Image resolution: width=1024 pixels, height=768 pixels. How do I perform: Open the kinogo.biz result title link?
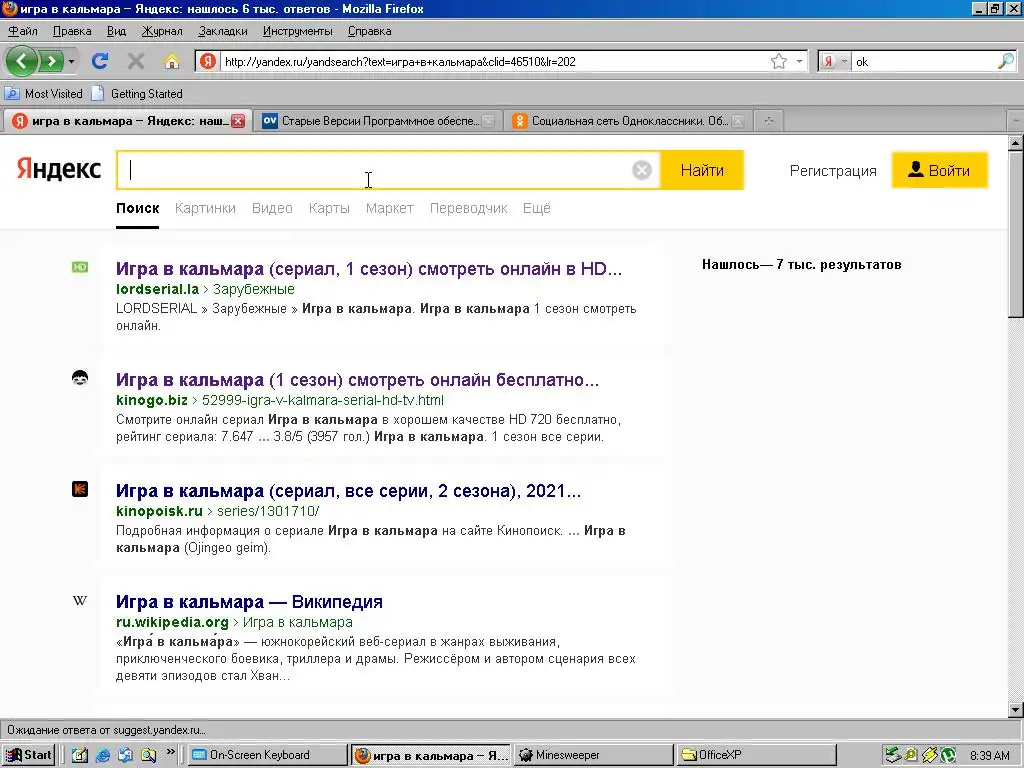357,379
